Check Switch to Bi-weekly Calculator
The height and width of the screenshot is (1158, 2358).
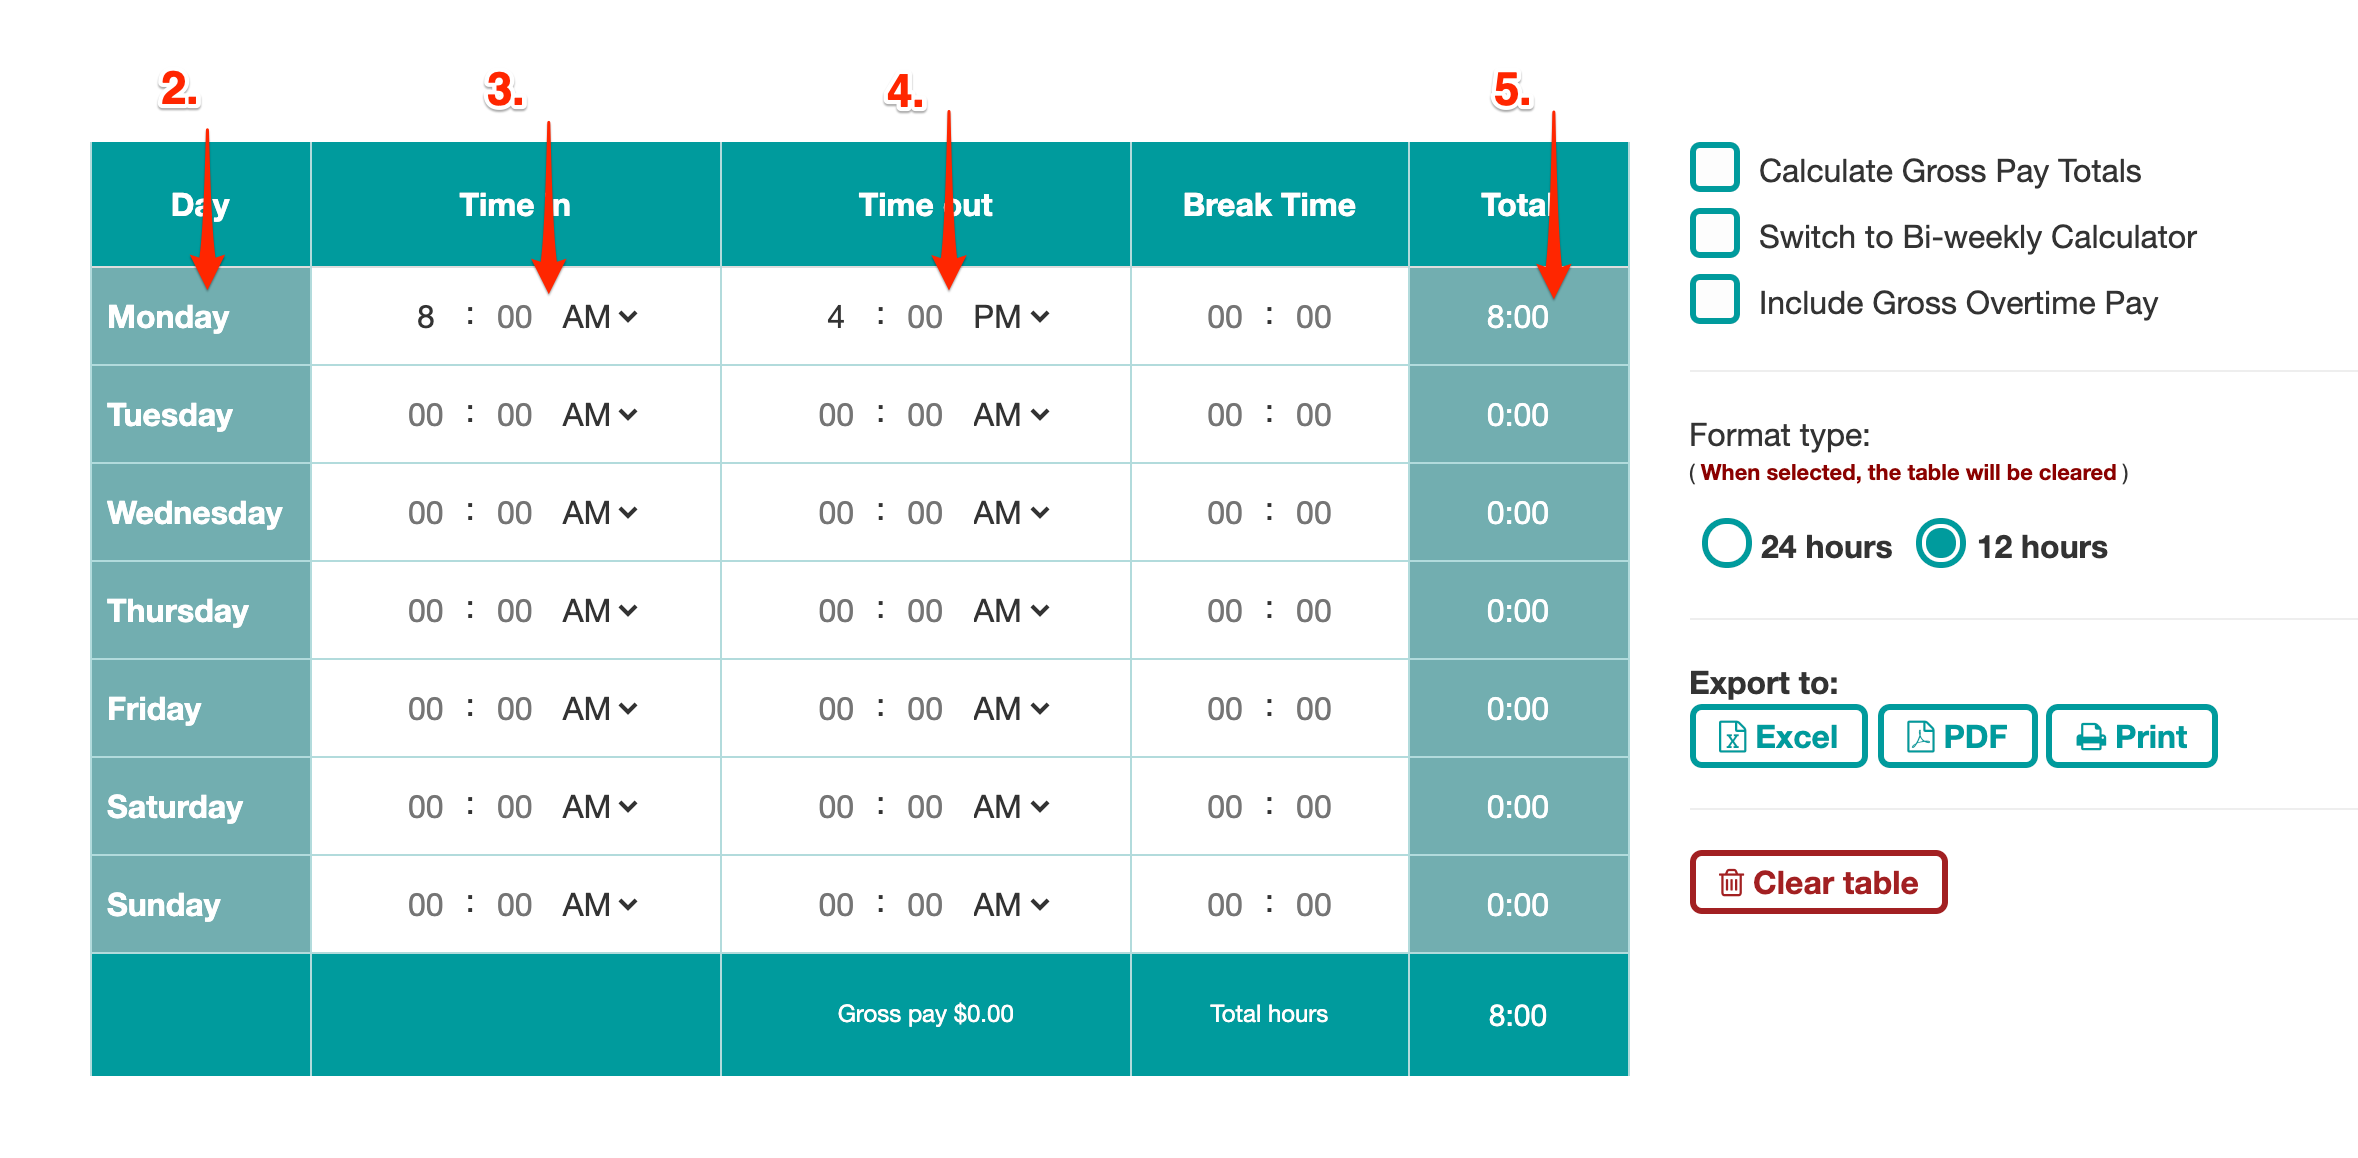[x=1713, y=234]
